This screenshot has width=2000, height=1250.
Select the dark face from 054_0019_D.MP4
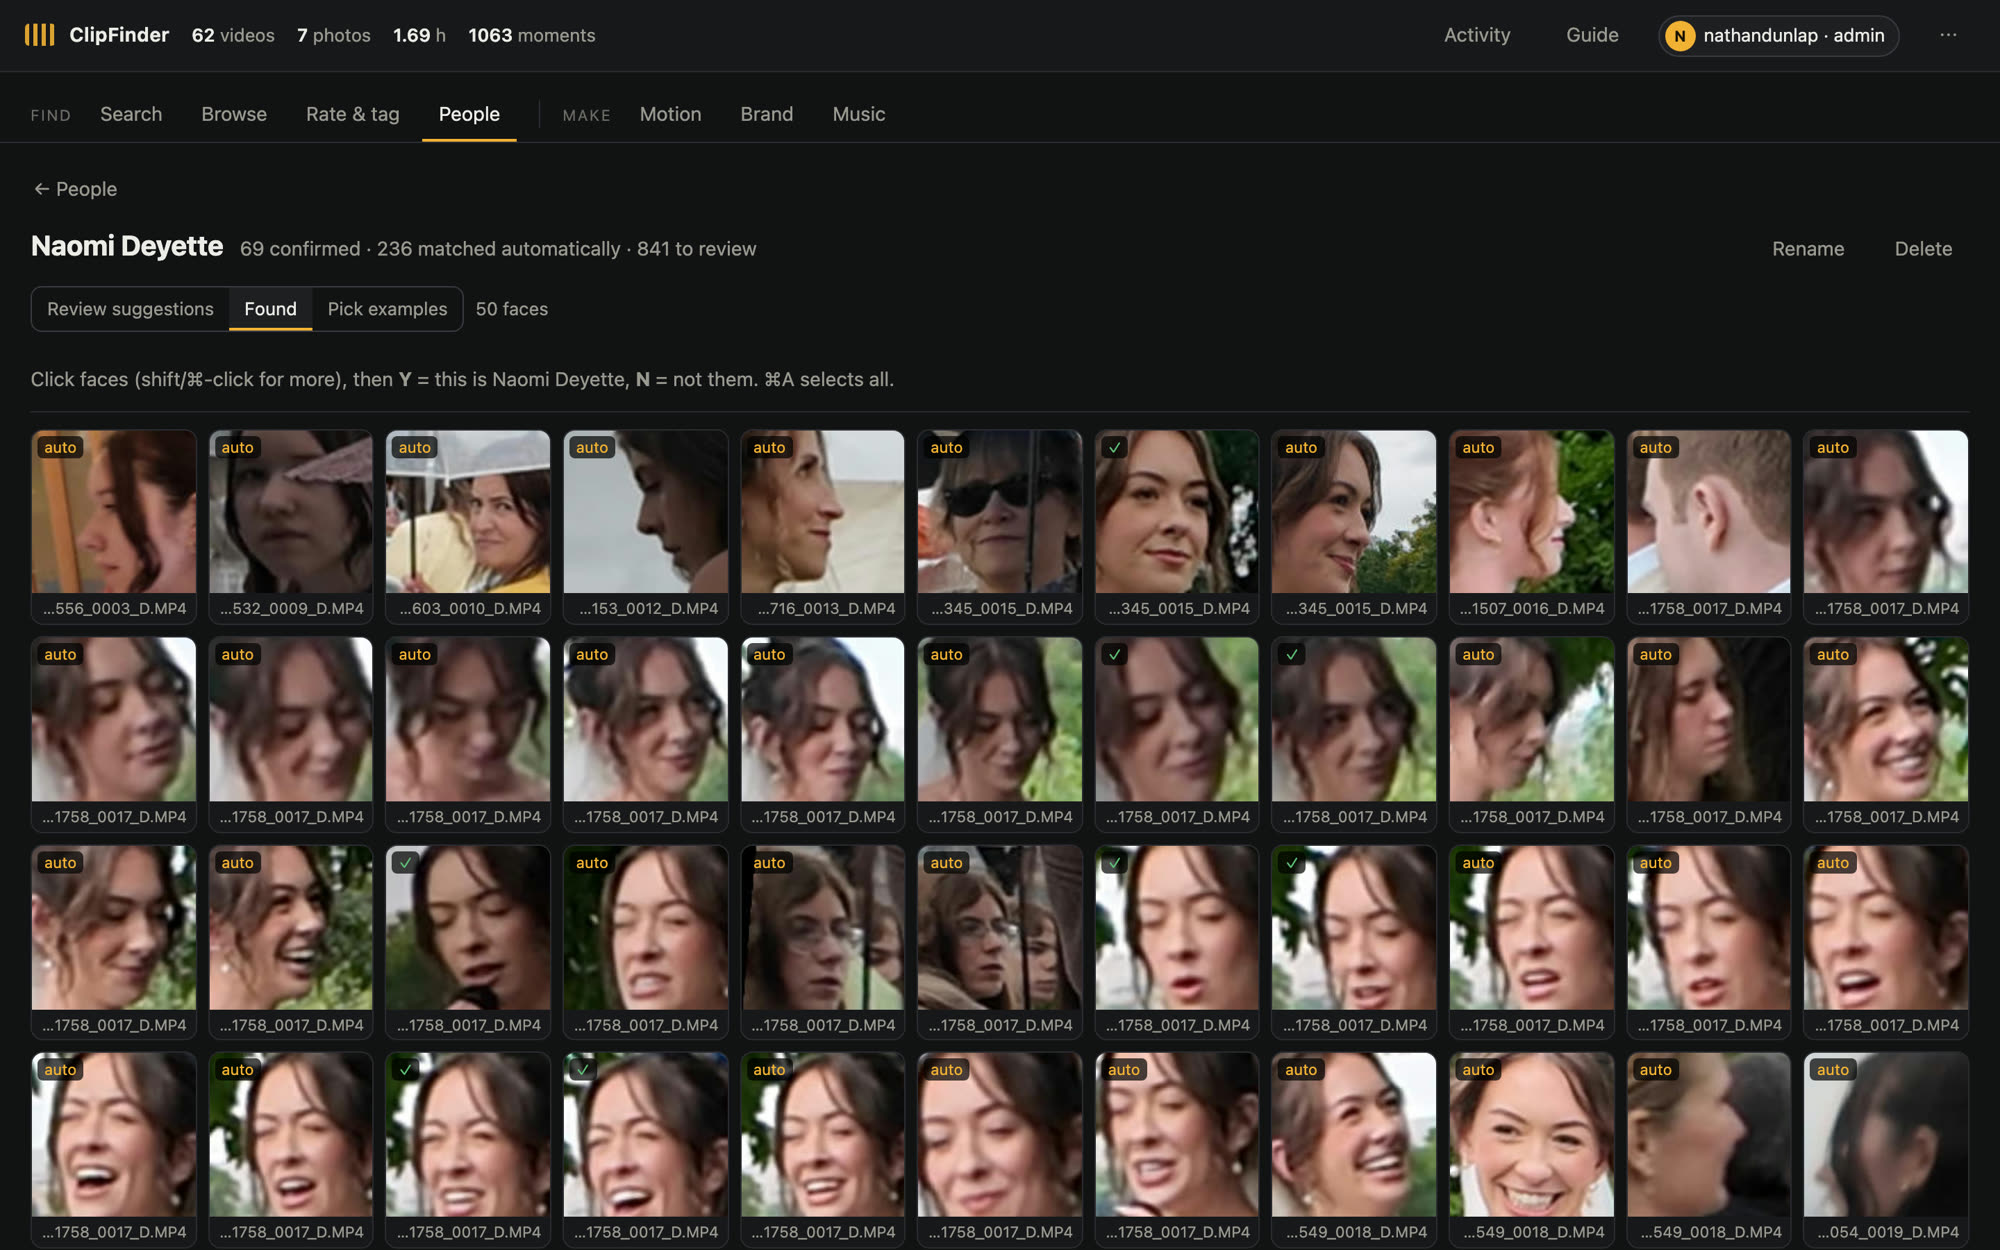click(1886, 1135)
